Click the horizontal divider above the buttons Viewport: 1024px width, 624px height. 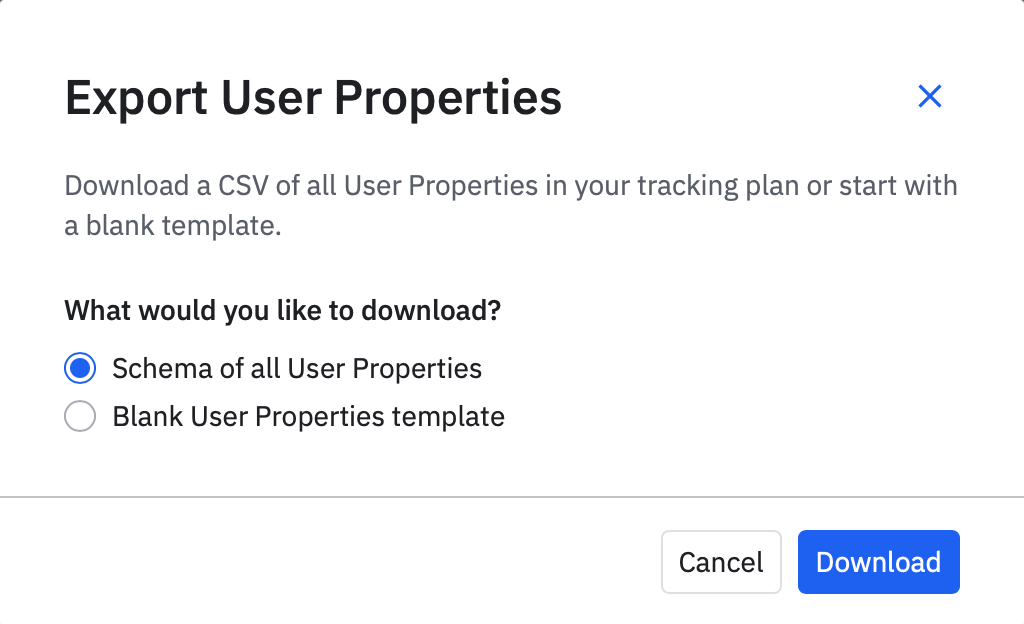pos(512,496)
